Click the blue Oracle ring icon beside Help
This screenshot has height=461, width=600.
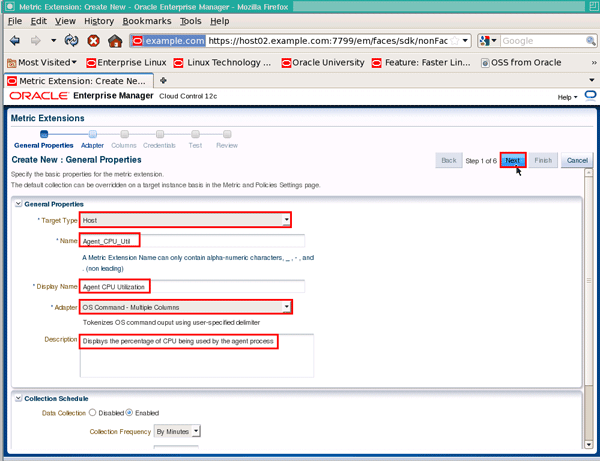(590, 96)
